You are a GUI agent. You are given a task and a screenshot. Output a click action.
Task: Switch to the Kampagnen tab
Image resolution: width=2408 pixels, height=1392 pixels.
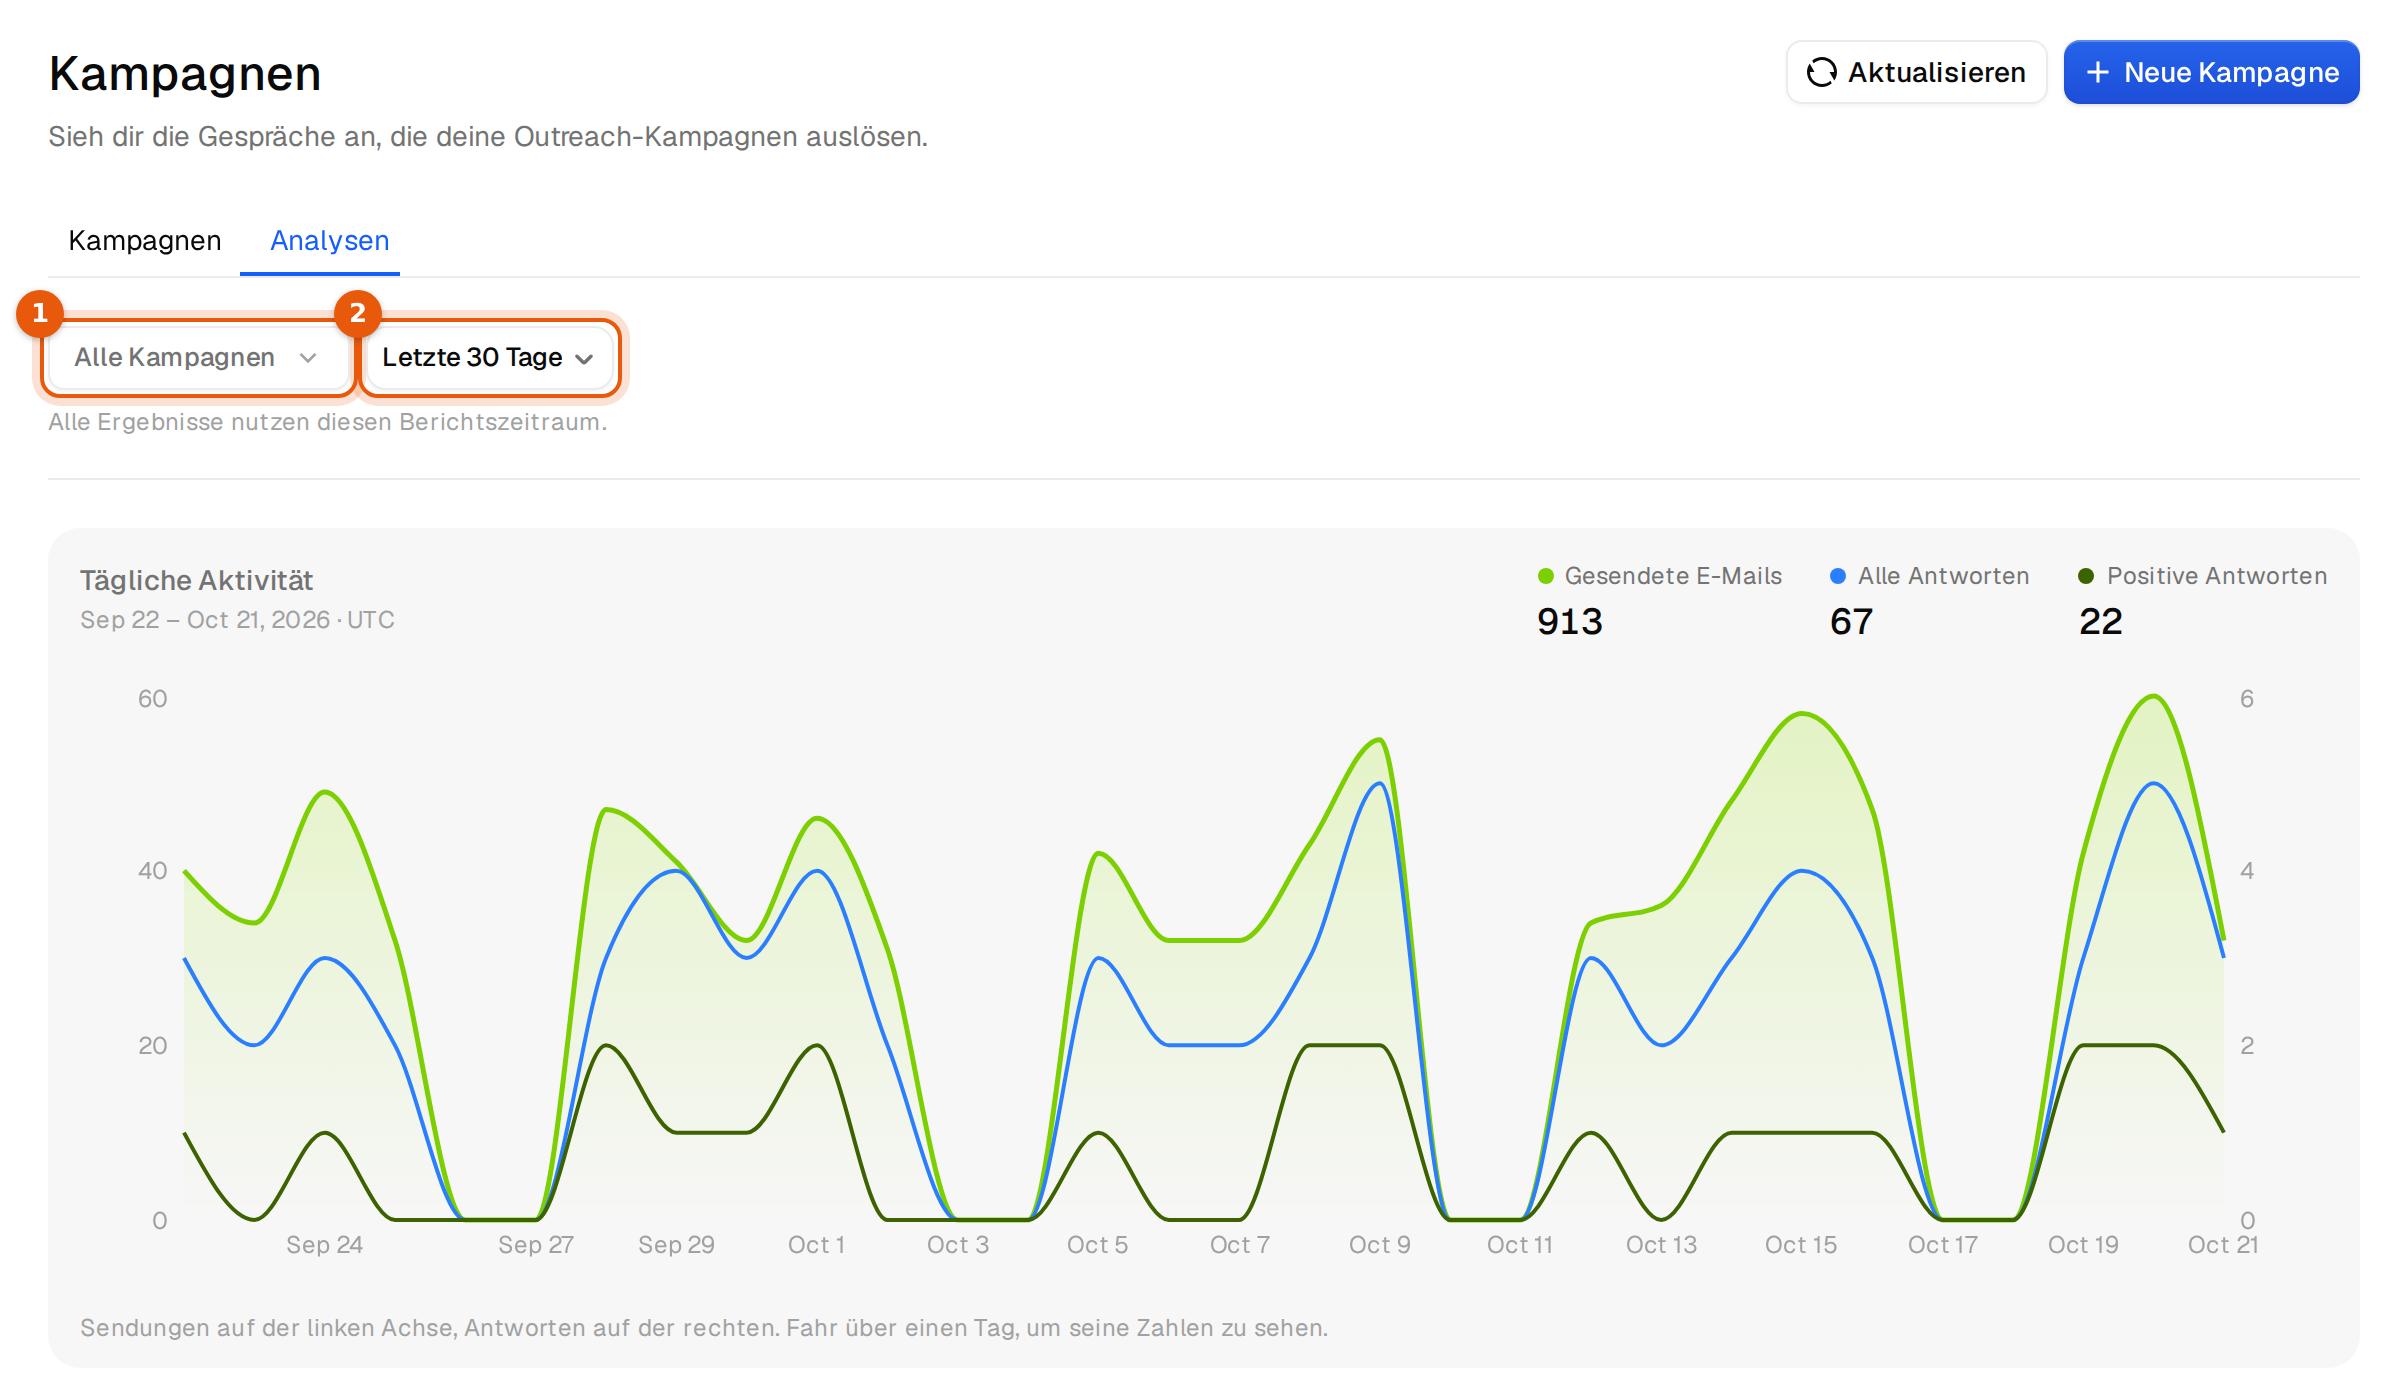point(145,241)
